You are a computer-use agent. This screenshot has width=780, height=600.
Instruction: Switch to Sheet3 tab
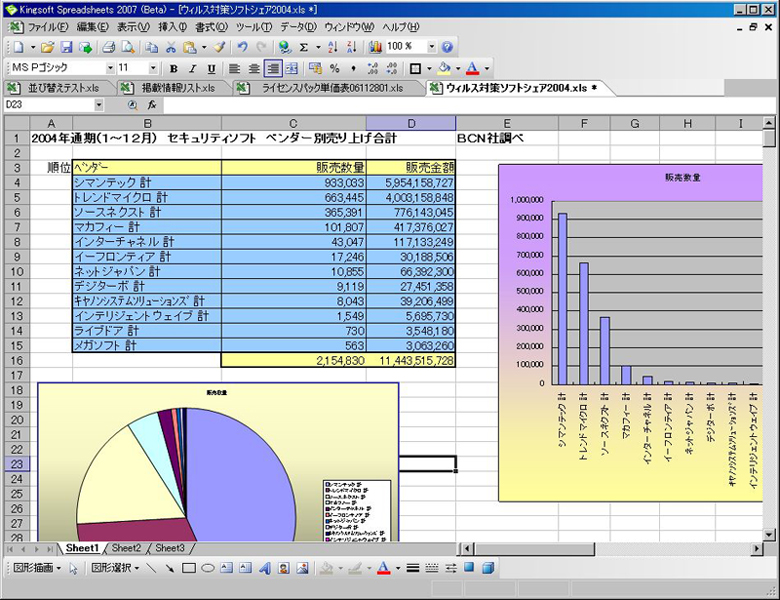pos(170,548)
